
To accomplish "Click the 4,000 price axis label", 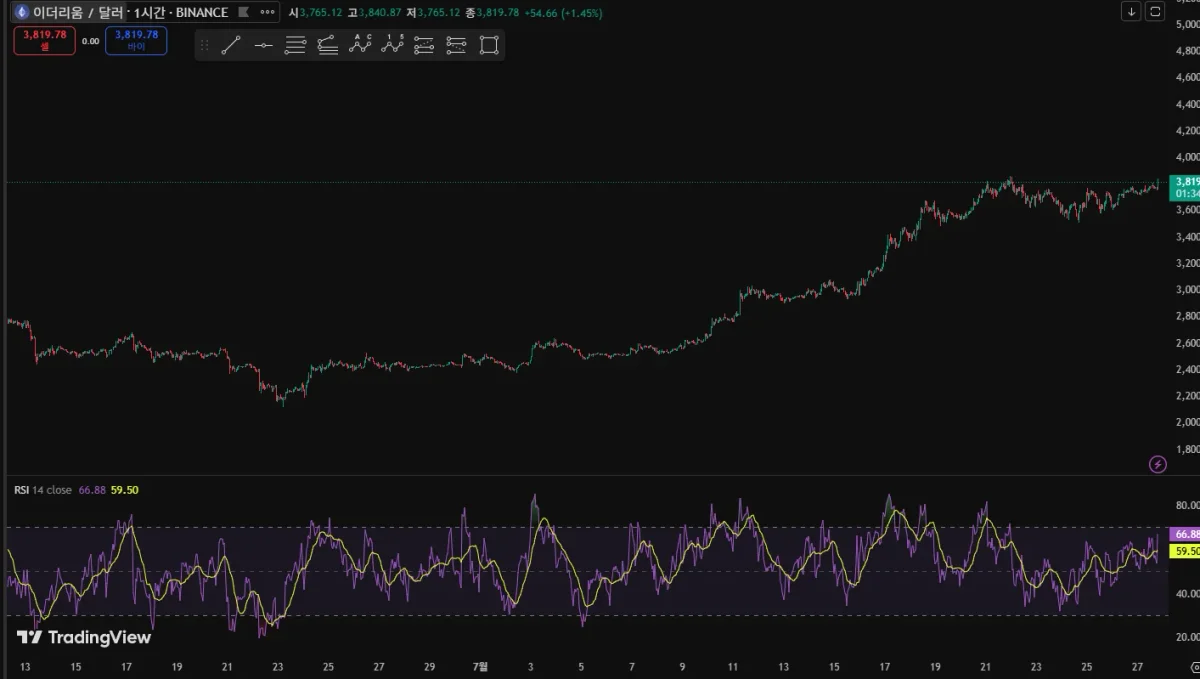I will click(x=1188, y=157).
